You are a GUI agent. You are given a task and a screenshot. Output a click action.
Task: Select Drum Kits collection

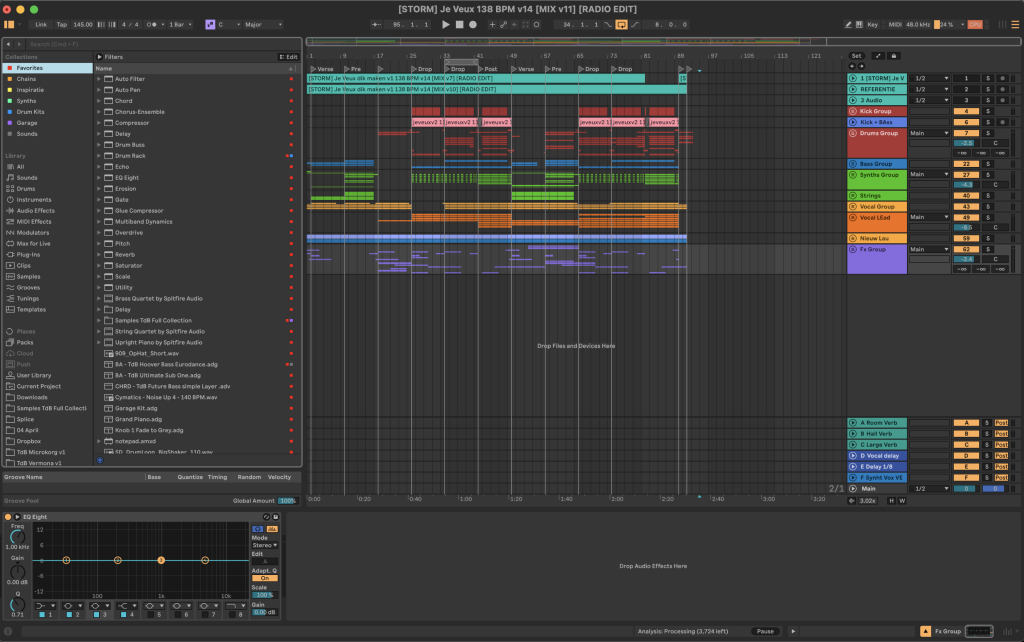30,112
